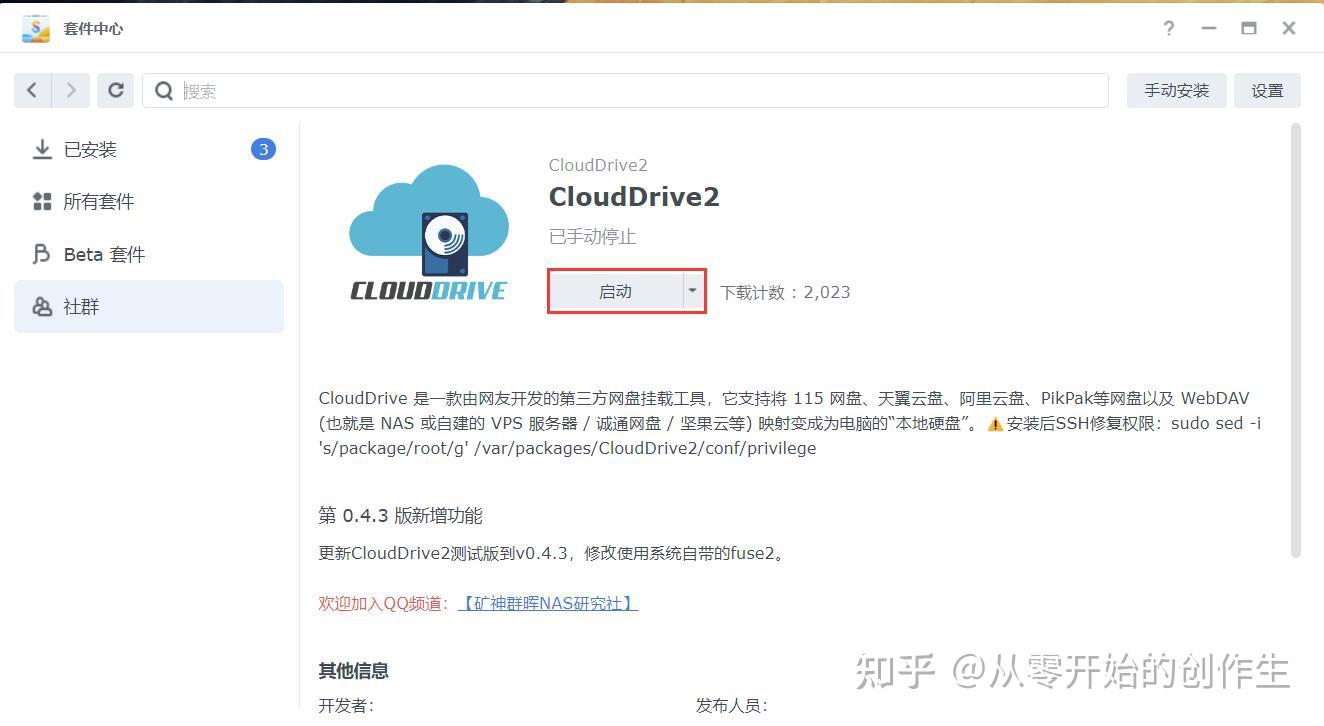Click the 开发者: label
1324x726 pixels.
coord(346,705)
